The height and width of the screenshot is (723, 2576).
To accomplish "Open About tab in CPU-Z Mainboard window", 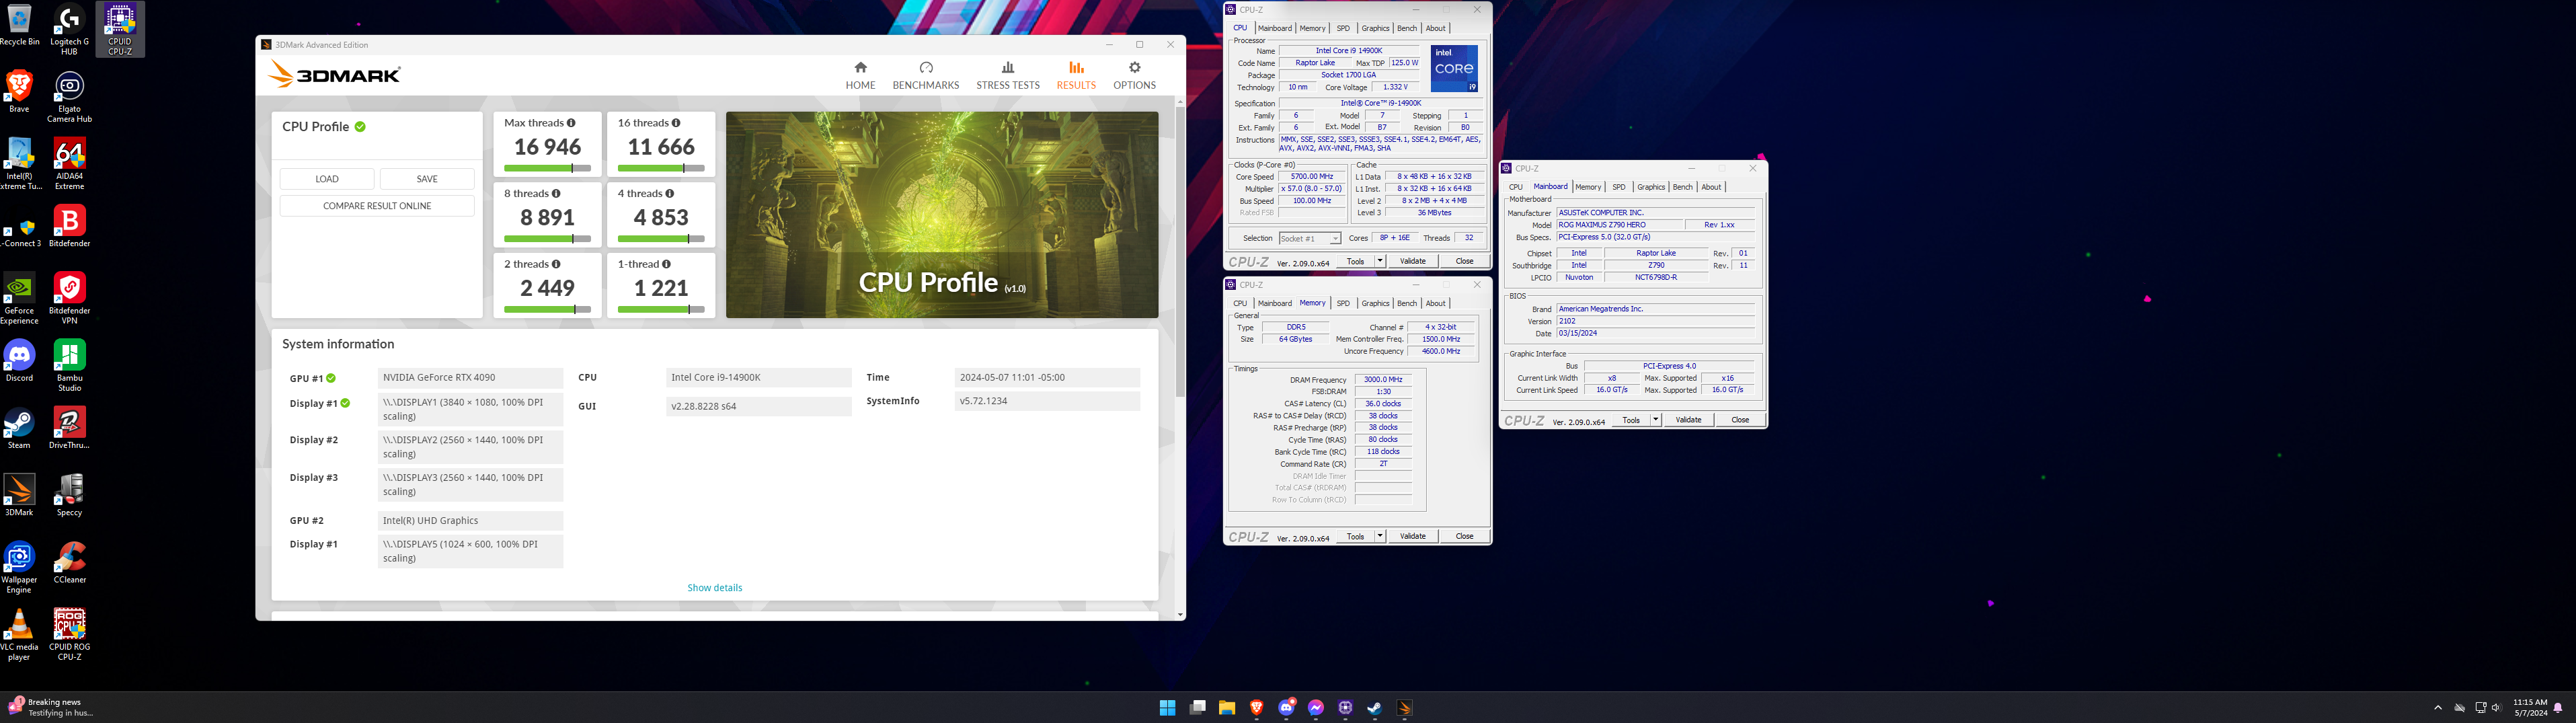I will click(1712, 187).
